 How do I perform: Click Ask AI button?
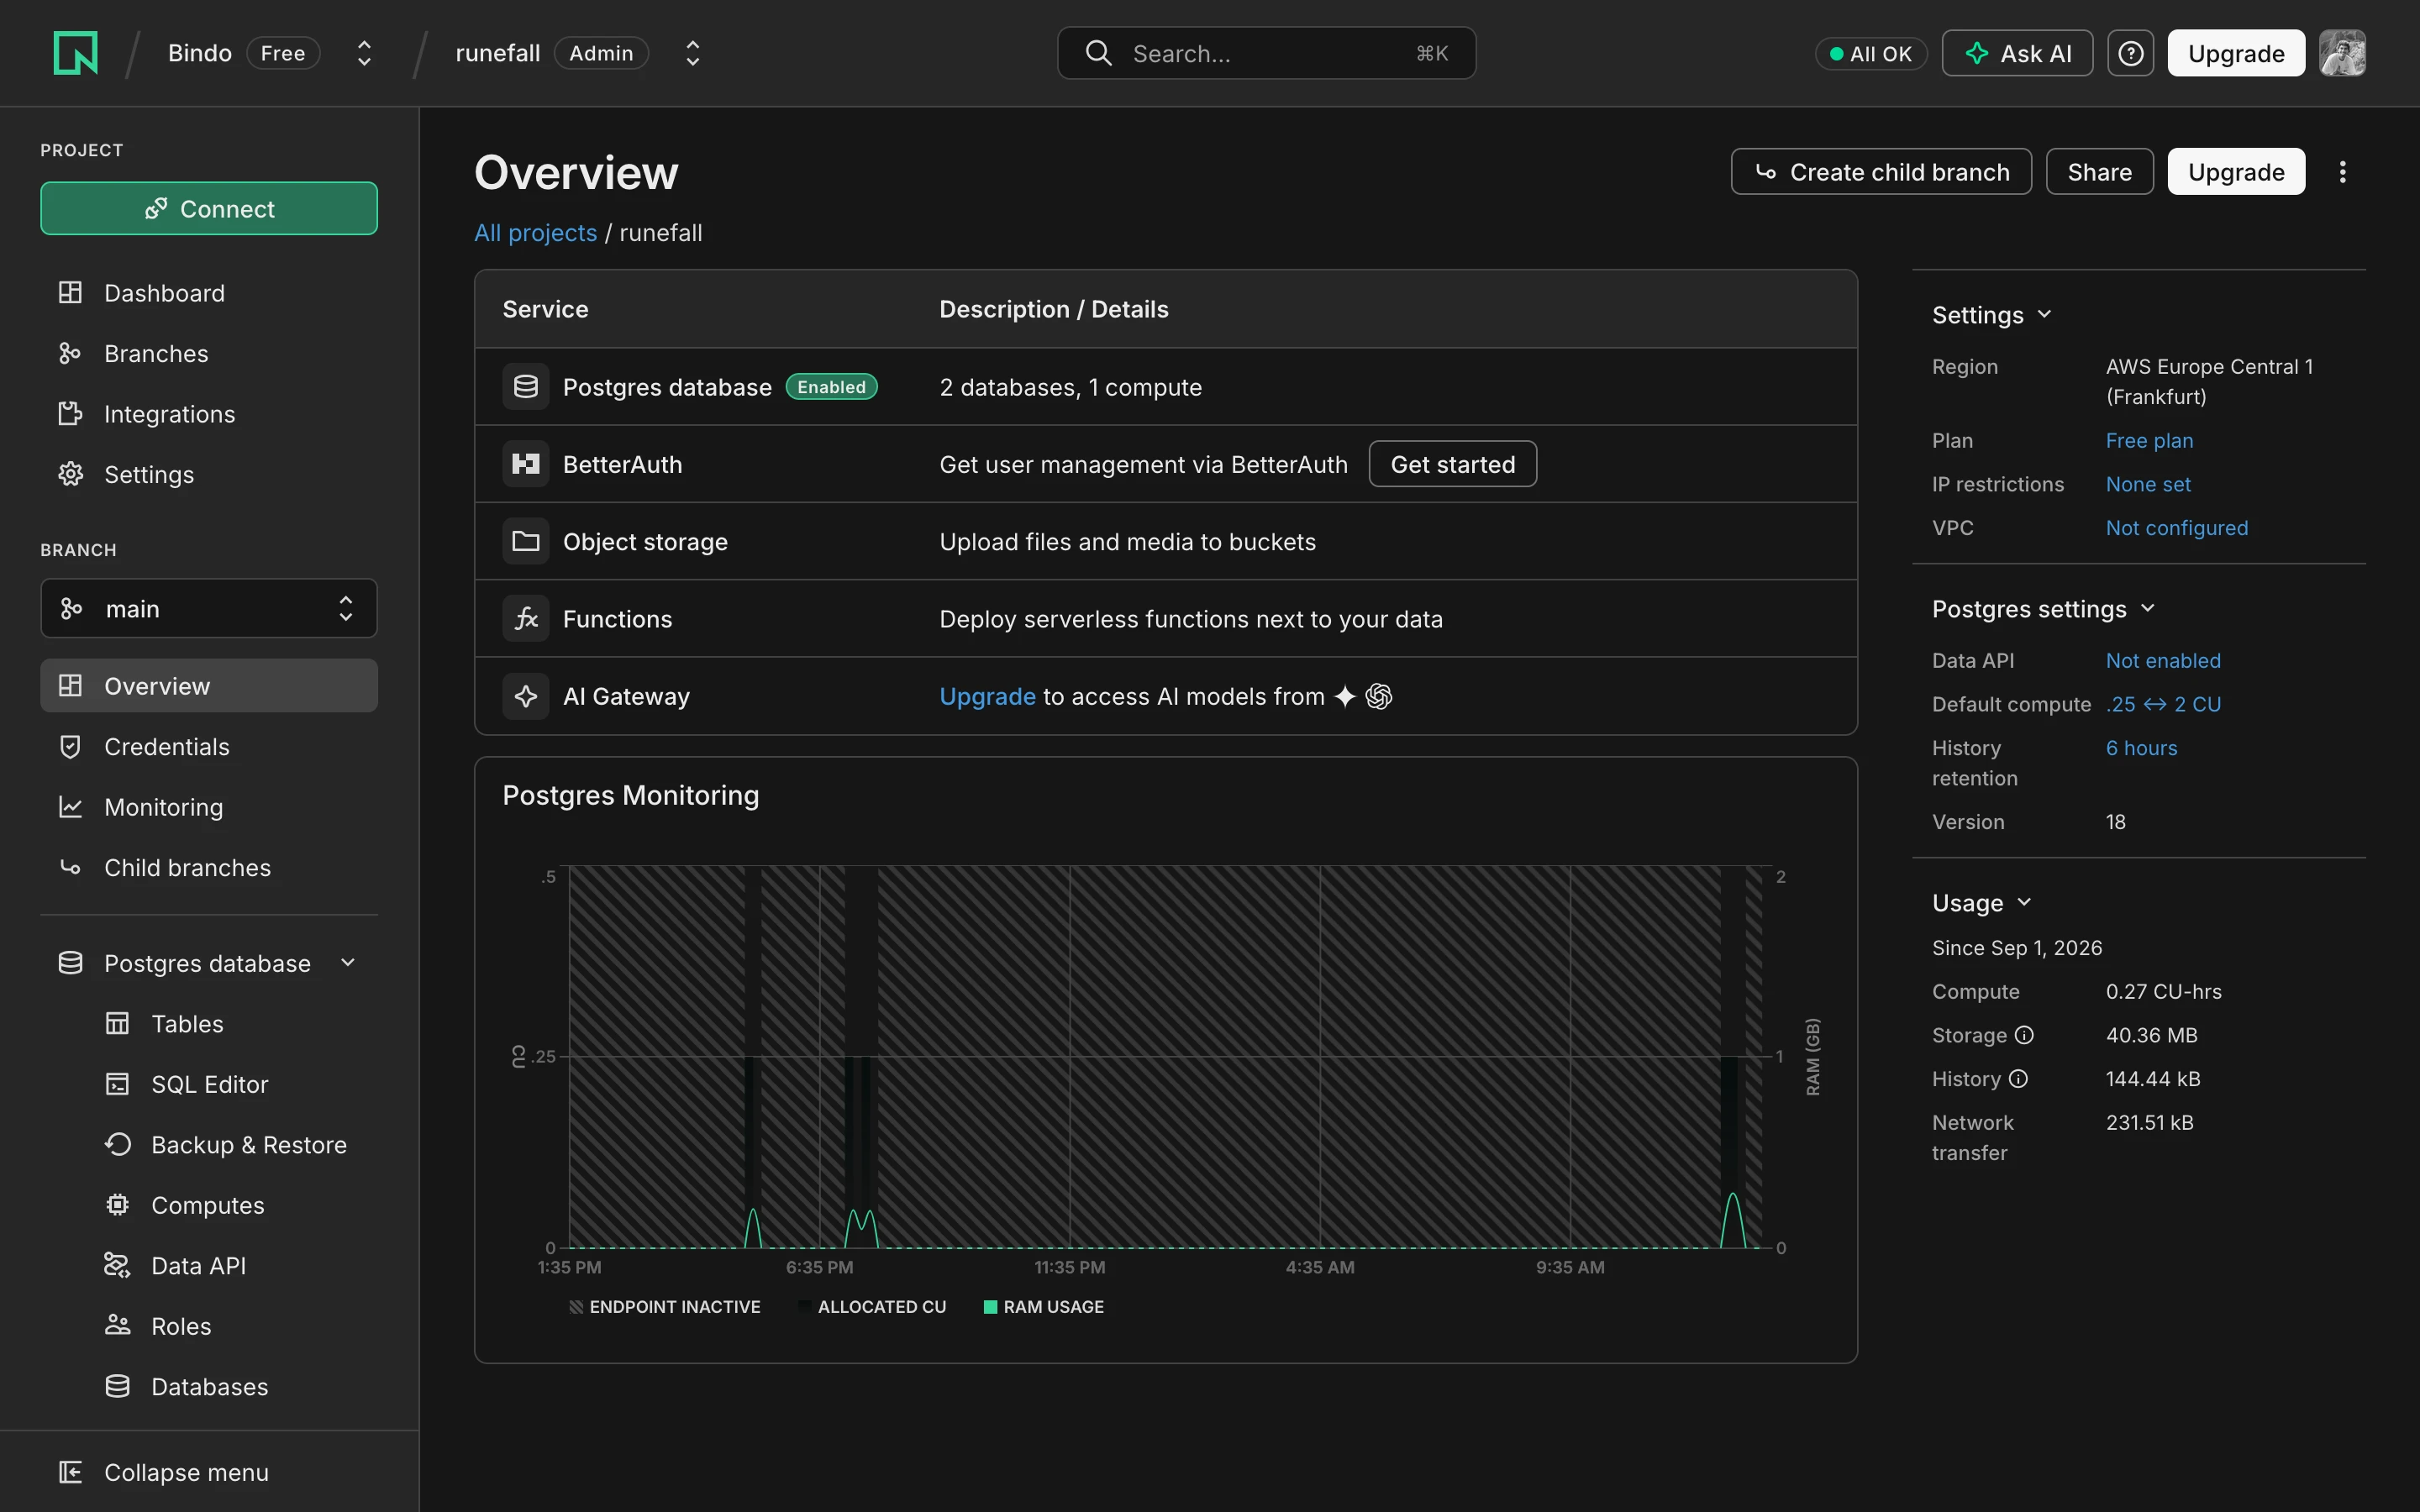click(2017, 53)
